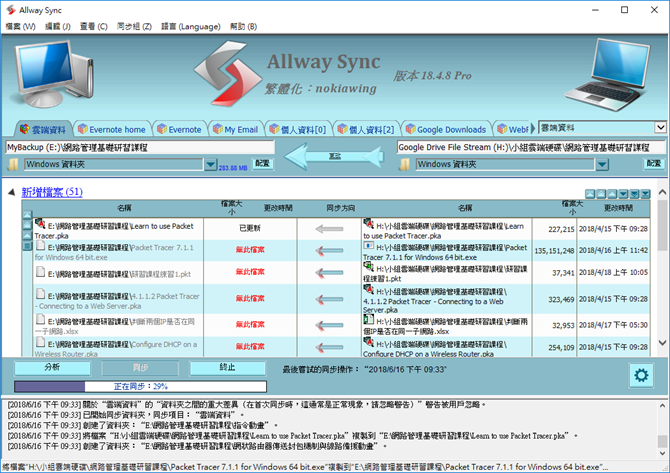Click the 終止 stop button
670x473 pixels.
click(227, 368)
